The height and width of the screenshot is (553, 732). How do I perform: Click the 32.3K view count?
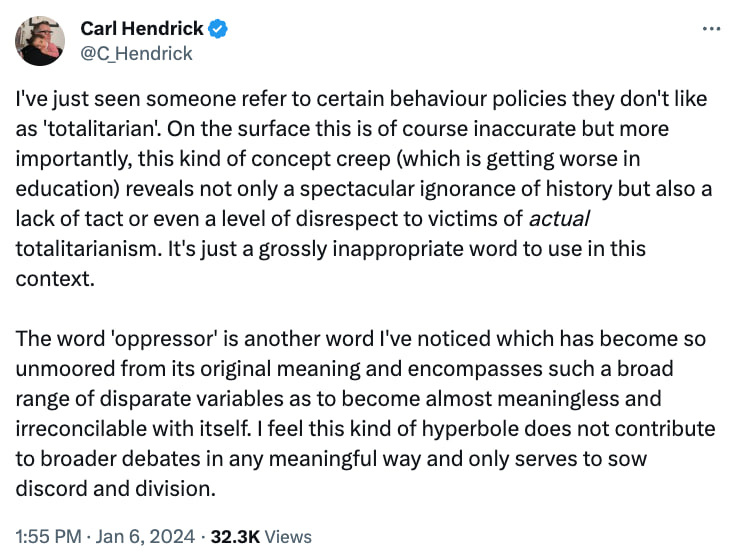click(235, 537)
